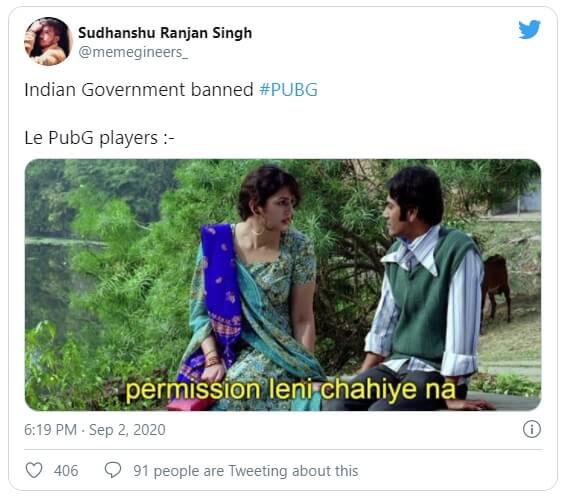The image size is (566, 496).
Task: Click the 6:19 PM timestamp
Action: [51, 430]
